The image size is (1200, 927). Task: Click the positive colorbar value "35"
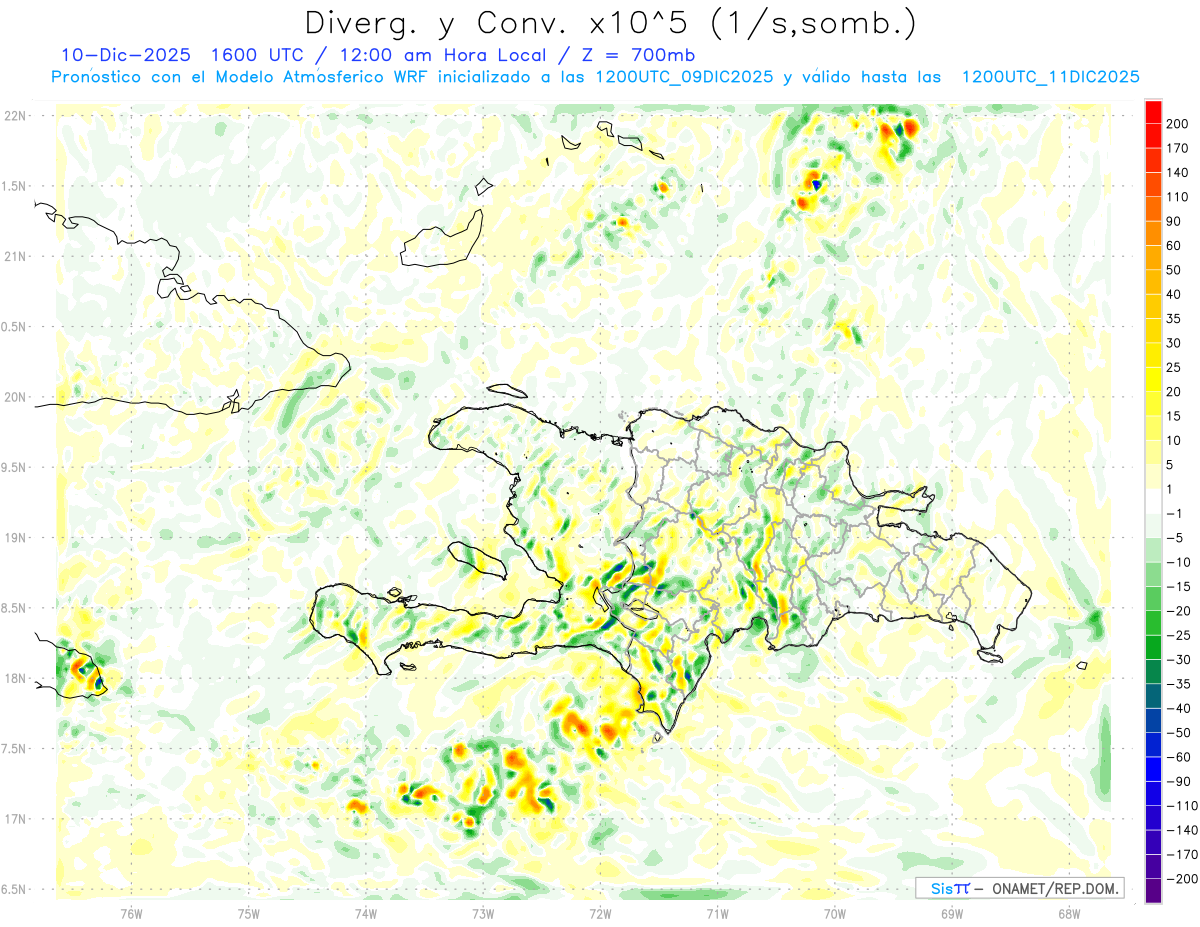tap(1174, 319)
